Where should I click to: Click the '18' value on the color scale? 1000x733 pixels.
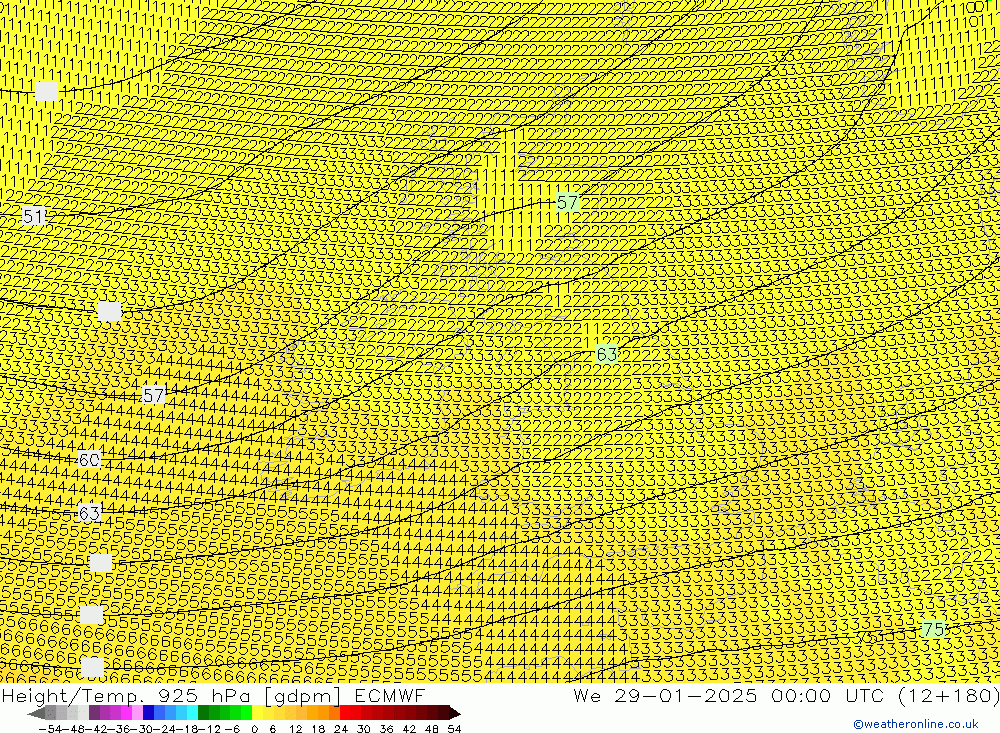pos(318,729)
